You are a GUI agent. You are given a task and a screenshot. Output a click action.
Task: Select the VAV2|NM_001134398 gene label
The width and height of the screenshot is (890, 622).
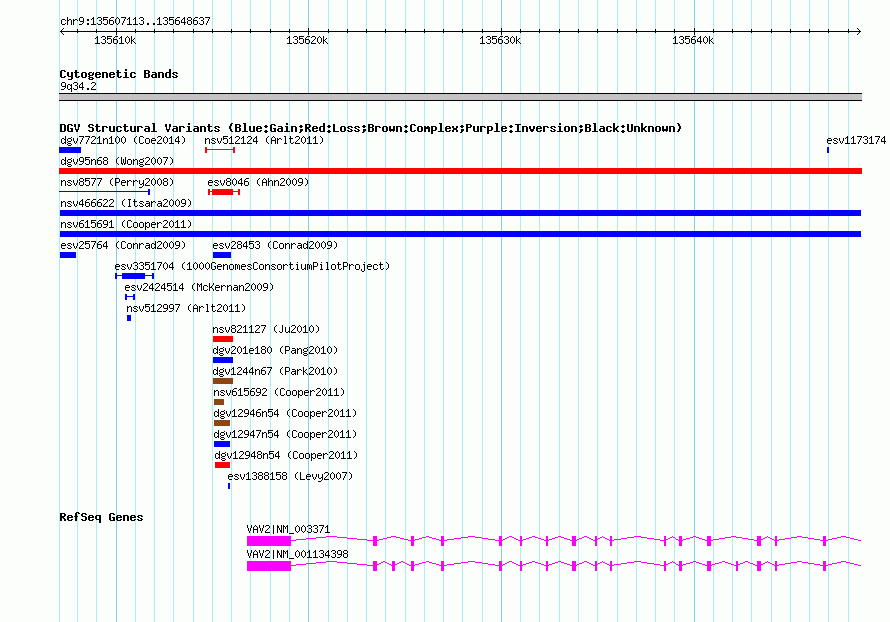point(297,554)
